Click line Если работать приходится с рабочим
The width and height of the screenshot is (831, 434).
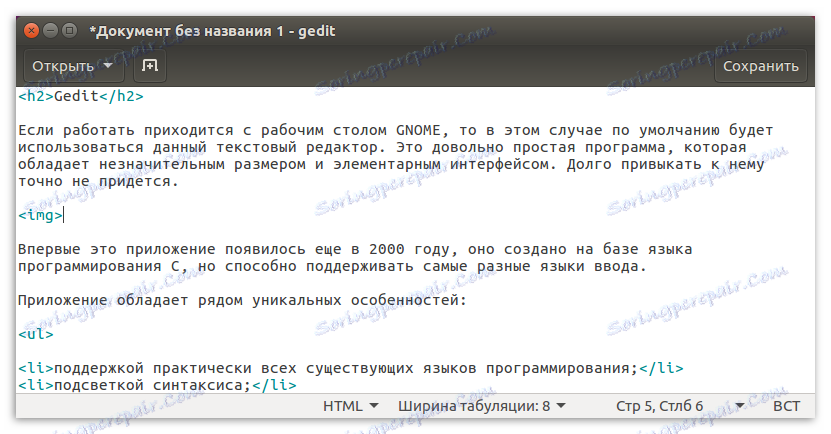pyautogui.click(x=395, y=130)
